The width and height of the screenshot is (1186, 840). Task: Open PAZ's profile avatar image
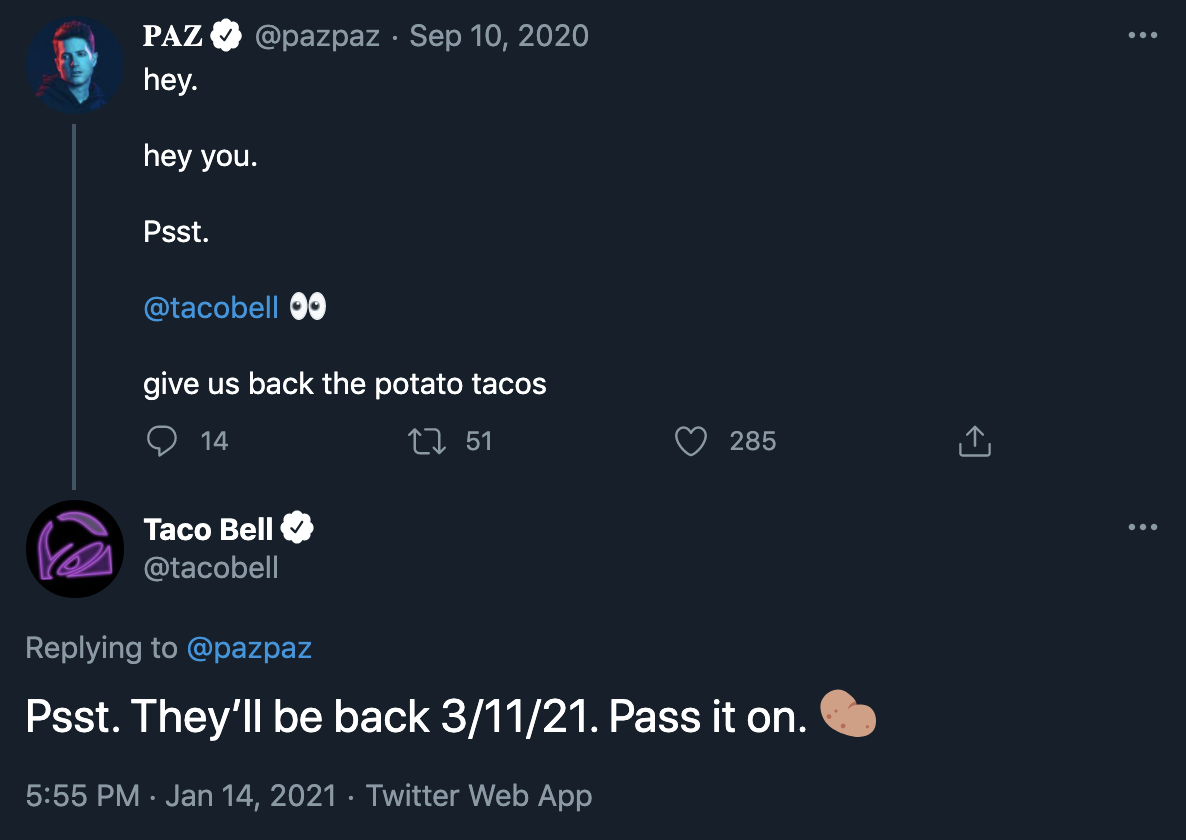[x=75, y=64]
